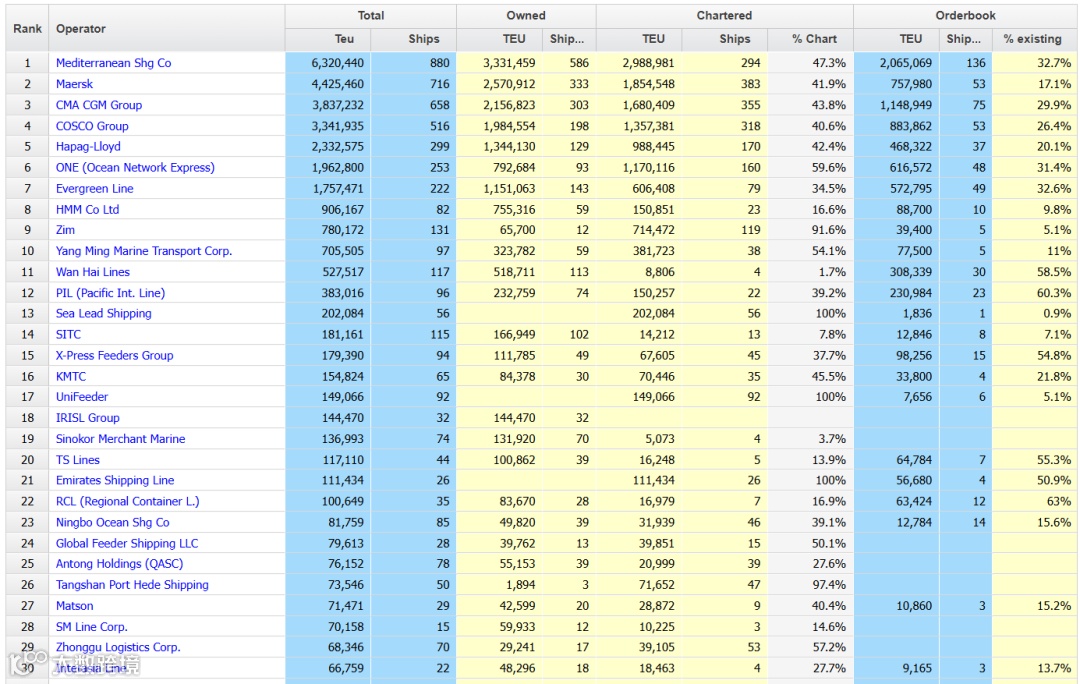Image resolution: width=1080 pixels, height=684 pixels.
Task: Sort by the Rank column header
Action: (x=28, y=28)
